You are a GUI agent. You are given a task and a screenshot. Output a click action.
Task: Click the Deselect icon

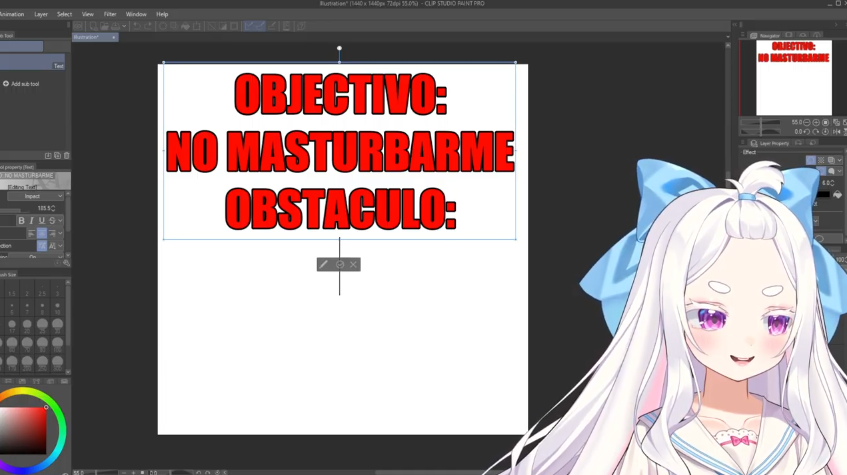coord(211,26)
